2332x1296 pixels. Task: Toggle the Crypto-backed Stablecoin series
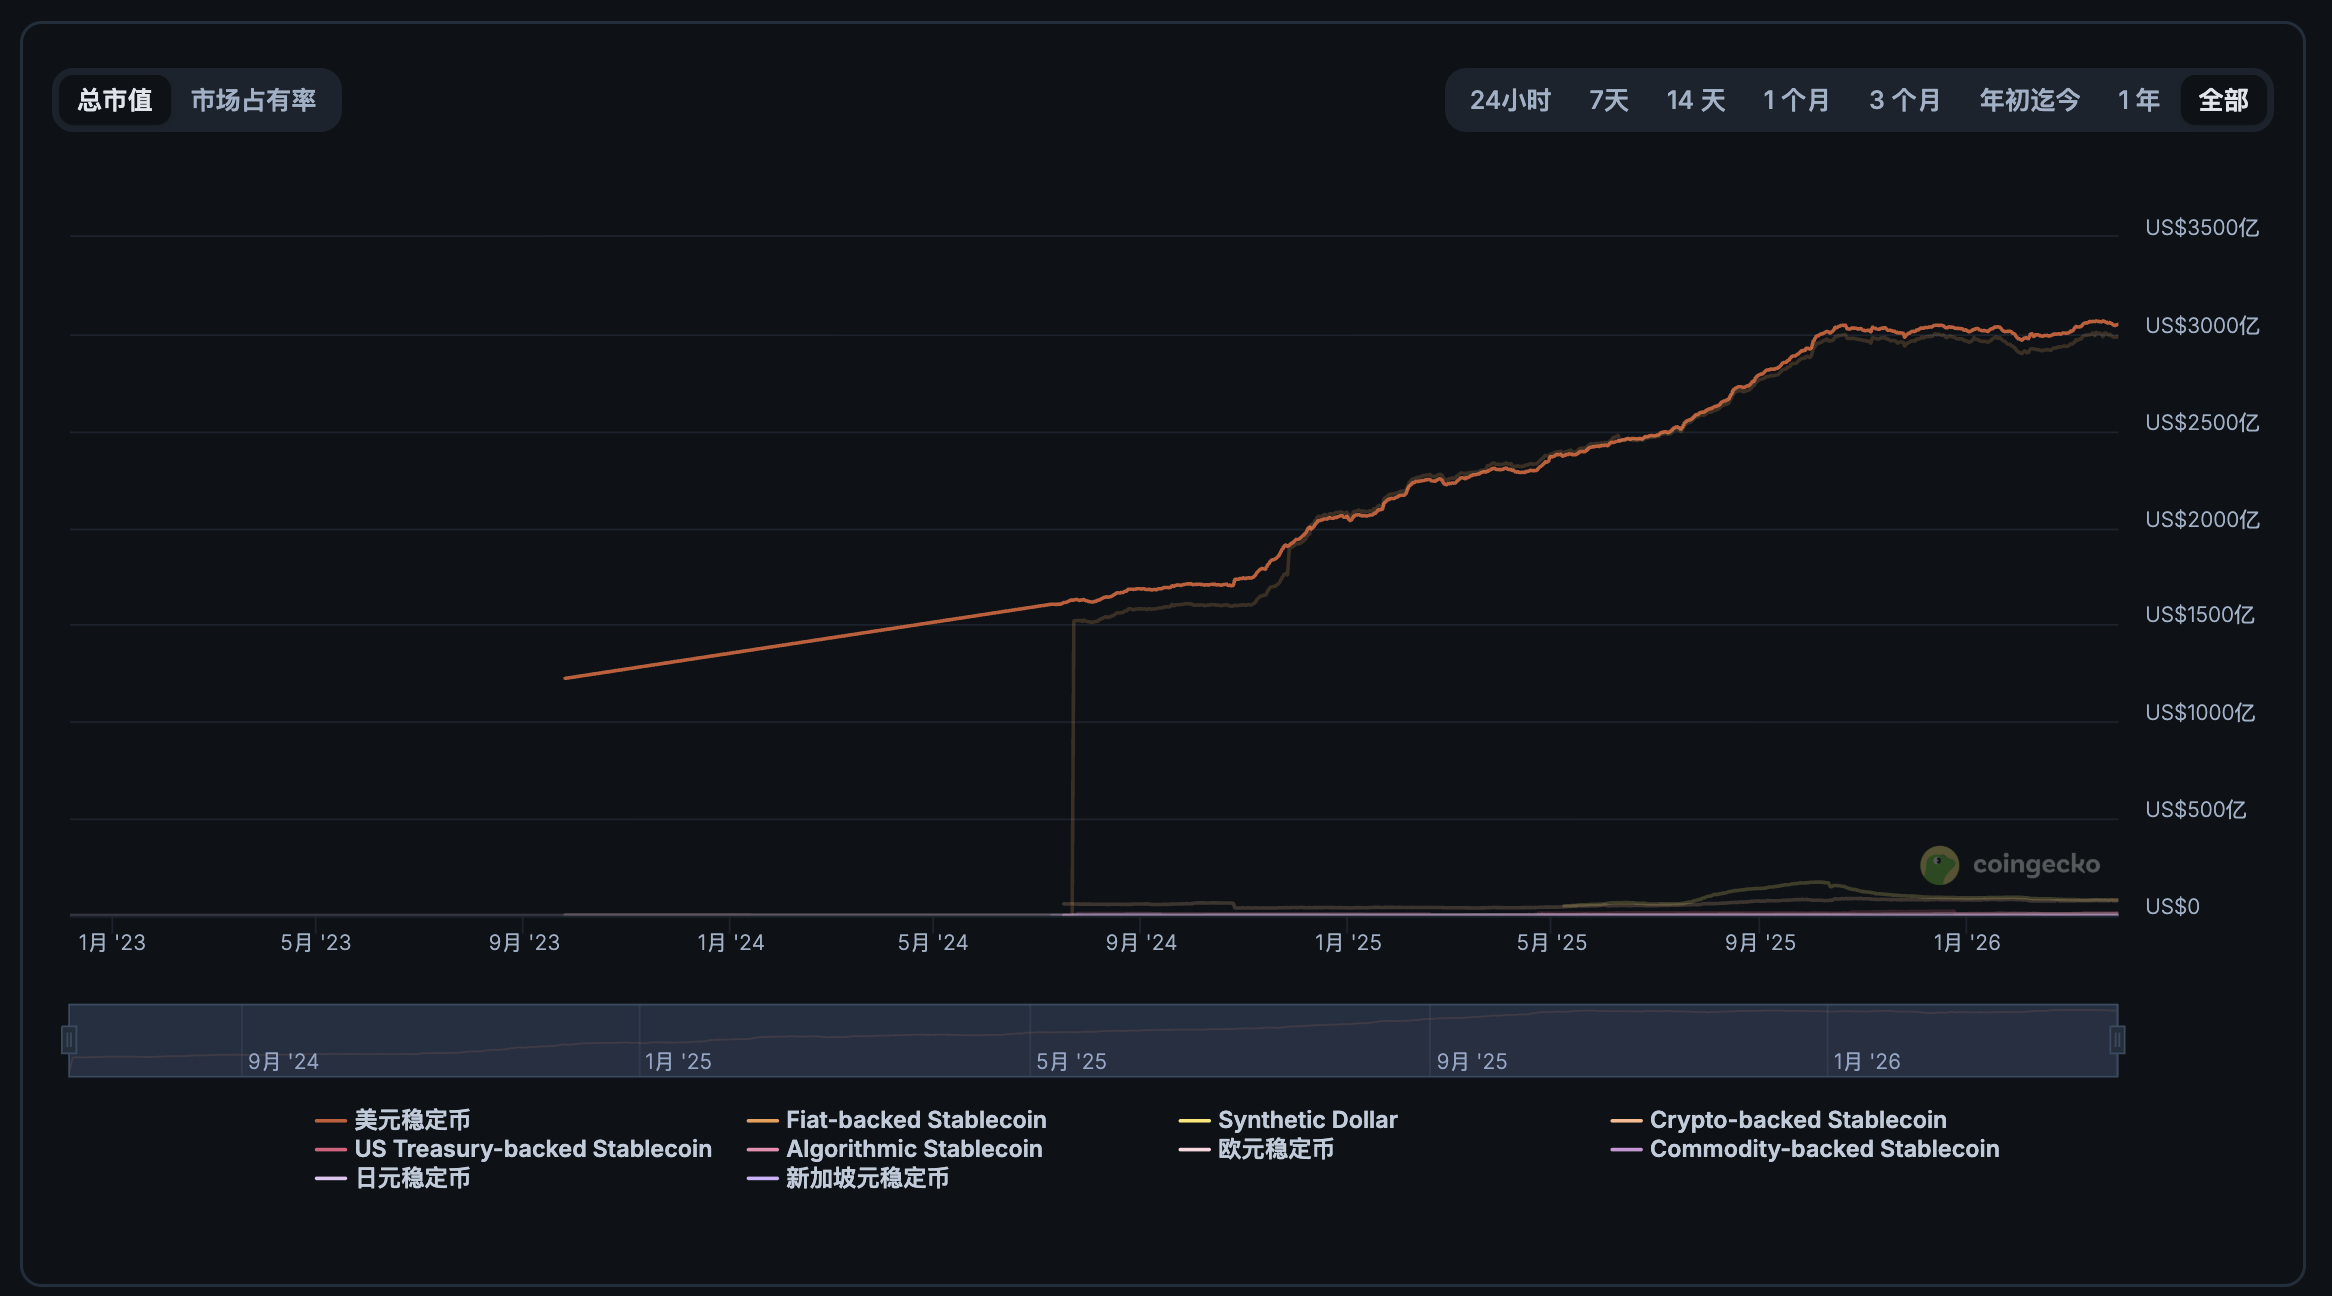[1779, 1120]
